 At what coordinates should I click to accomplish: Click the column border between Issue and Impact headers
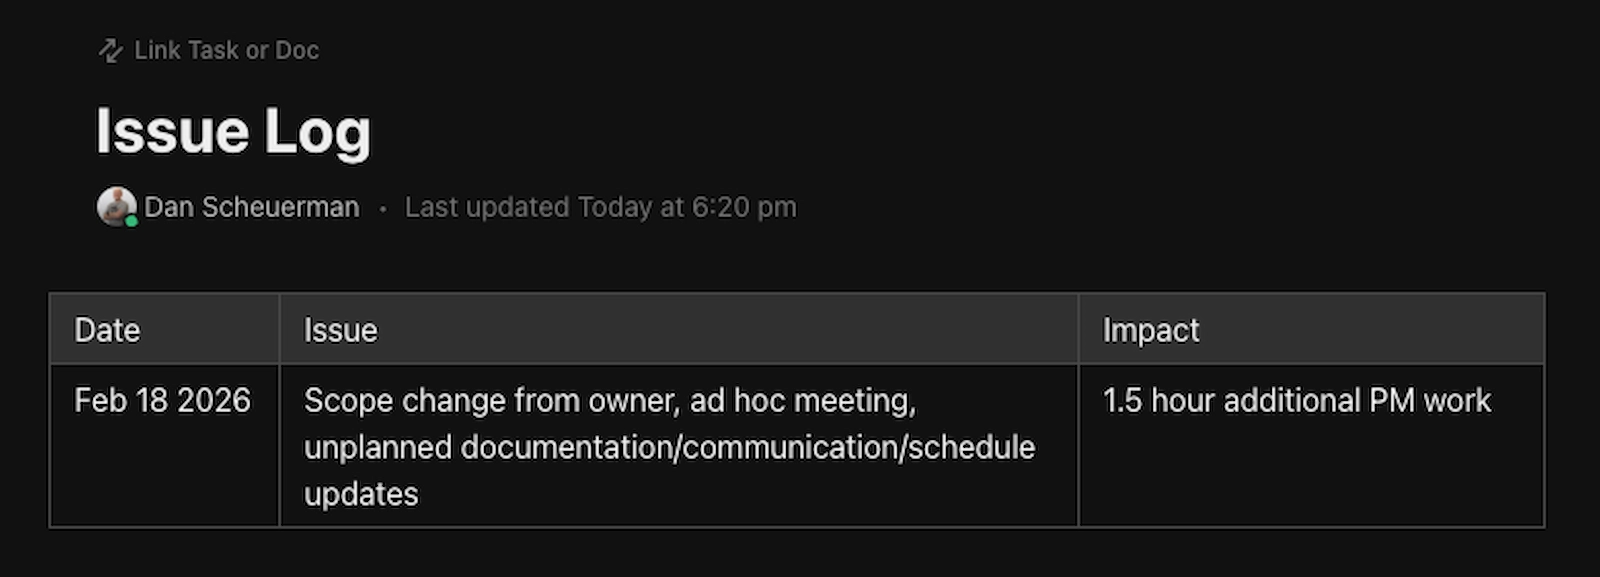pyautogui.click(x=1078, y=329)
